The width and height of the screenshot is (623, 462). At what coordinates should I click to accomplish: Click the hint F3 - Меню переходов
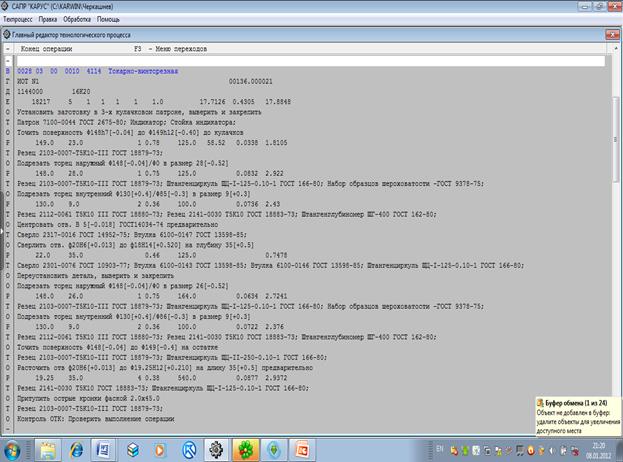(170, 49)
